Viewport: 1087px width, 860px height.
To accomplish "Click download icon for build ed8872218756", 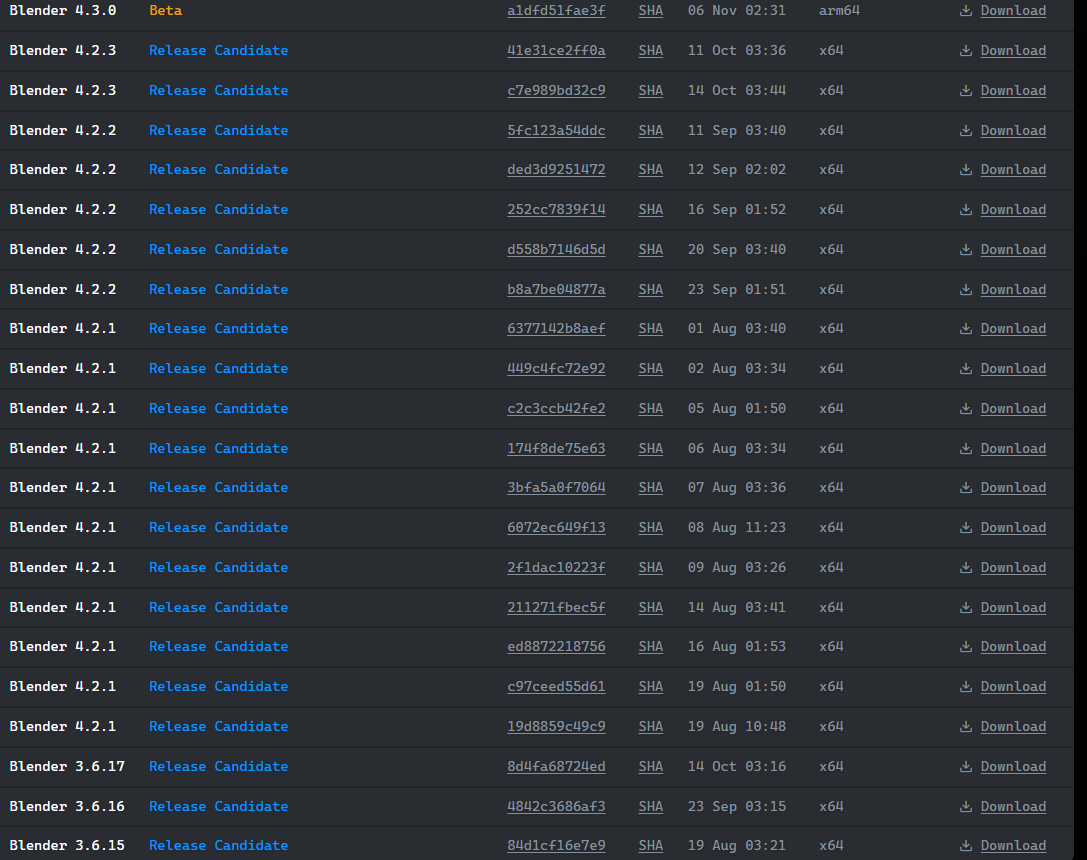I will tap(966, 647).
